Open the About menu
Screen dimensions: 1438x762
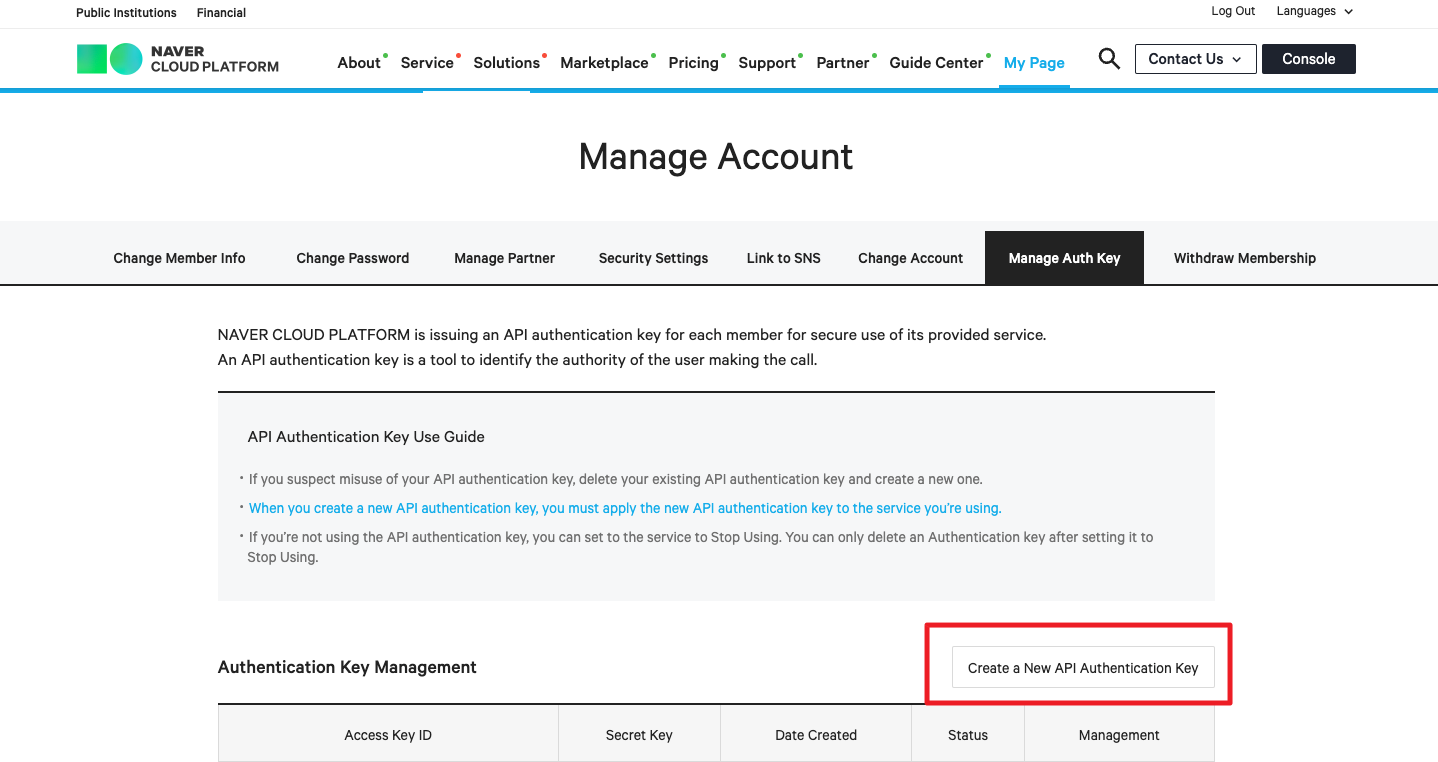(x=359, y=63)
